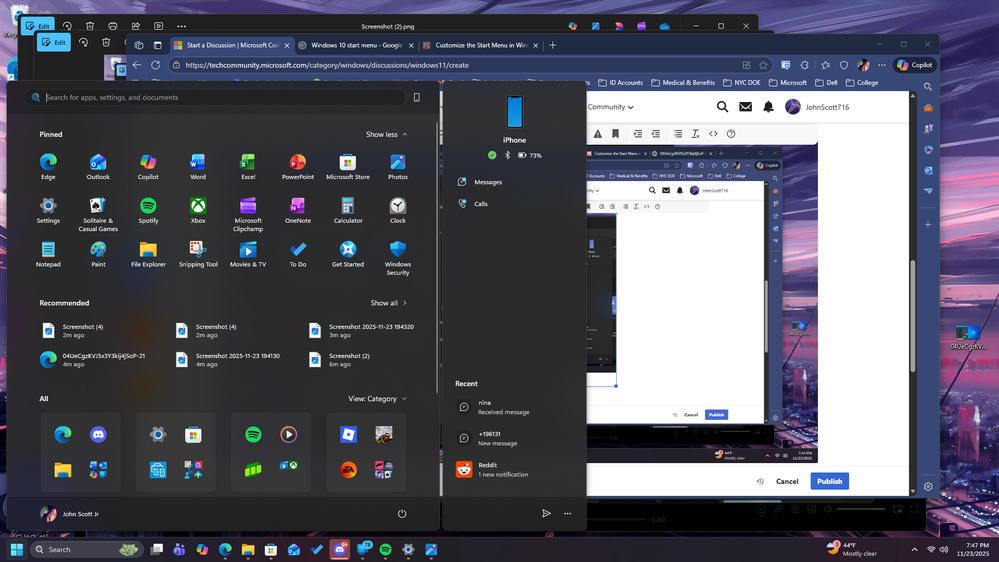Click the notification bell on the webpage
This screenshot has height=562, width=999.
[x=768, y=107]
